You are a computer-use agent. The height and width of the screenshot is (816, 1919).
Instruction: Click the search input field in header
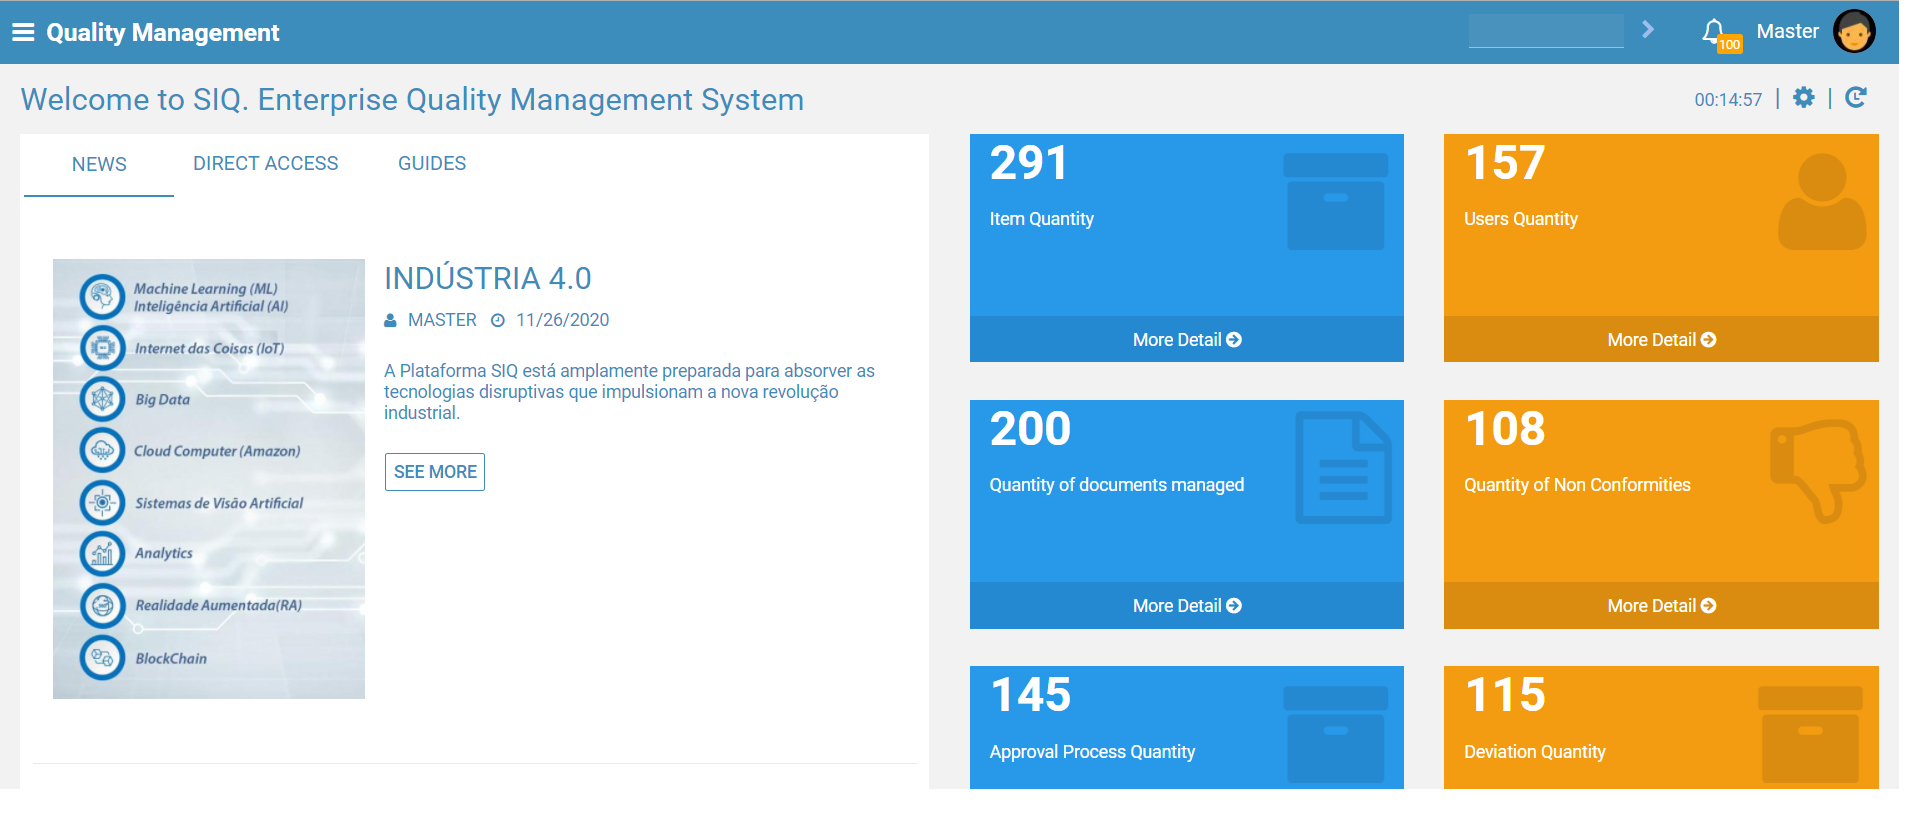coord(1546,30)
